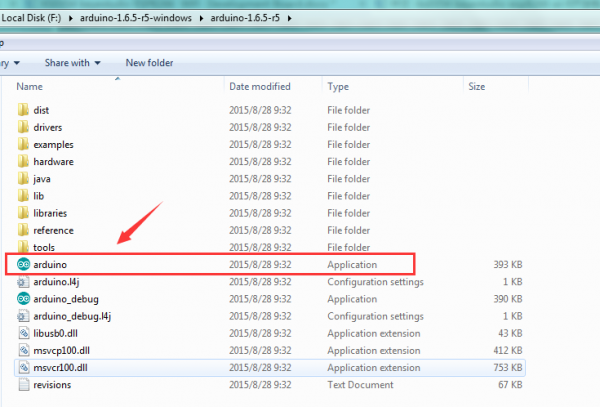
Task: Click the msvcr100.dll file icon
Action: click(x=24, y=368)
